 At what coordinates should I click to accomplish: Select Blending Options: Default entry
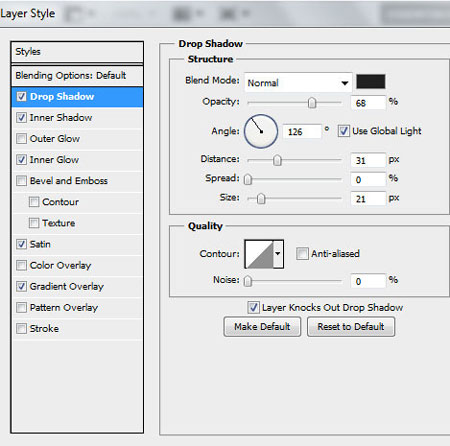[x=77, y=76]
